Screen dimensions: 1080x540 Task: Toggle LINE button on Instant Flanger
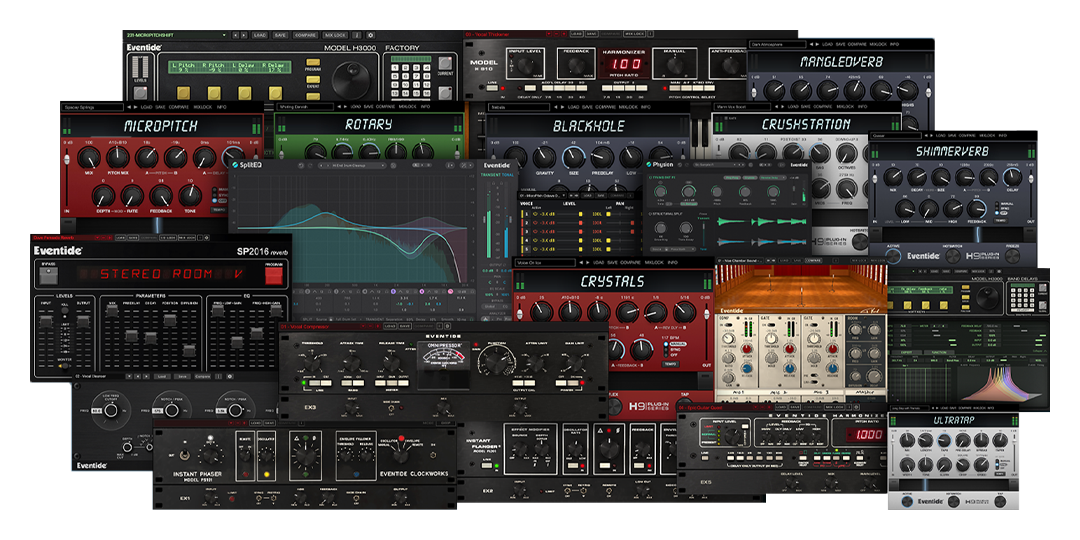pyautogui.click(x=487, y=465)
